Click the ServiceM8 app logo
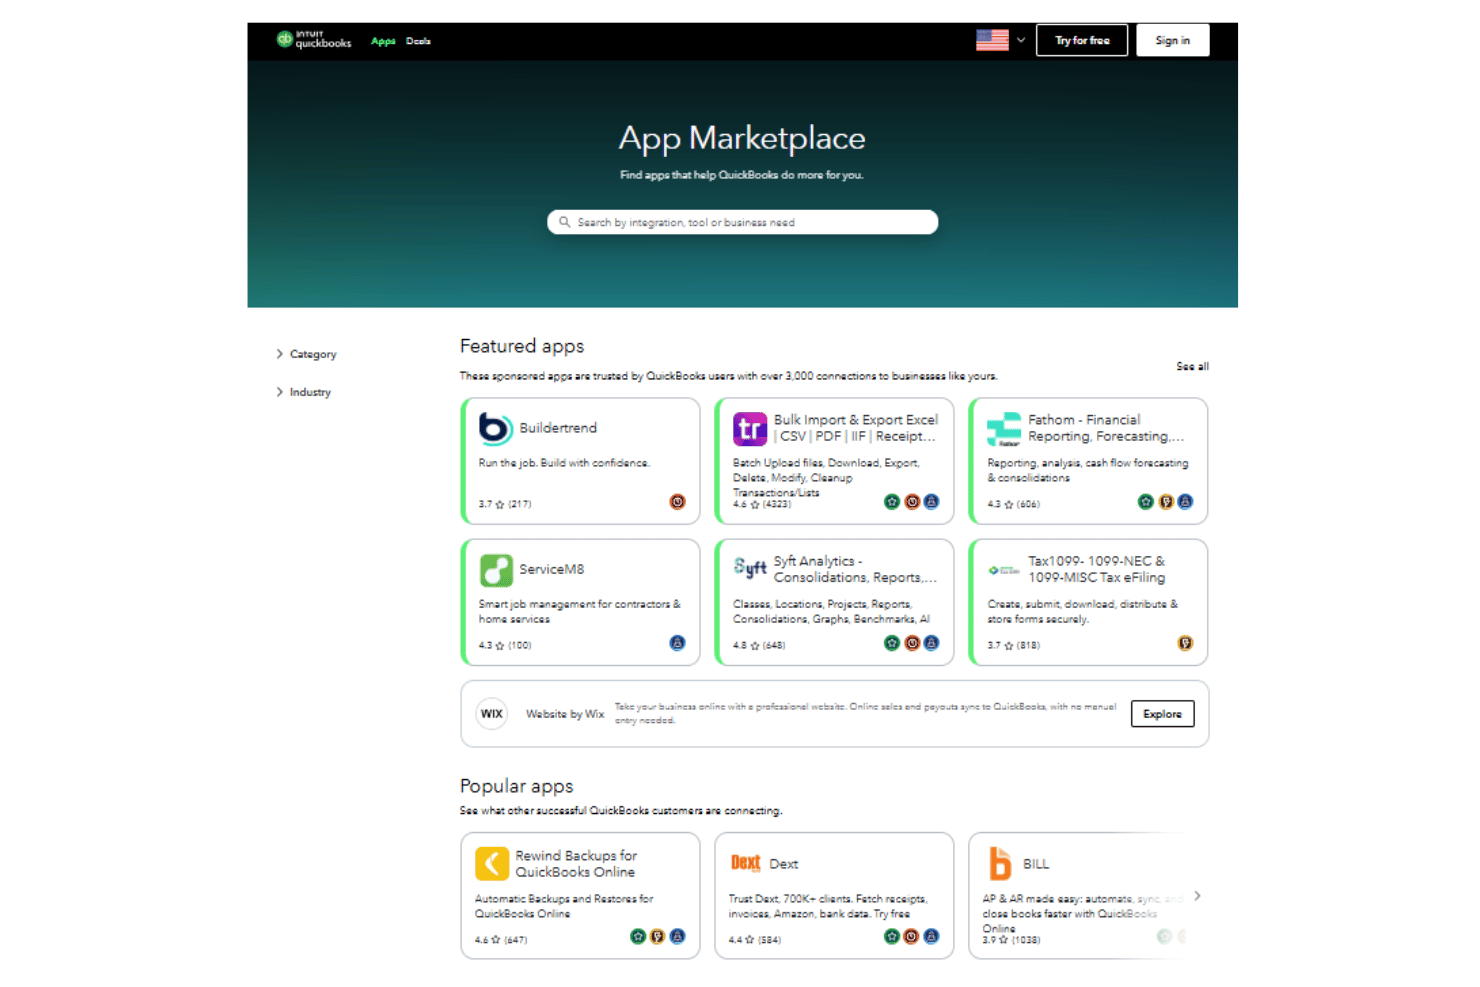Viewport: 1480px width, 987px height. click(496, 570)
